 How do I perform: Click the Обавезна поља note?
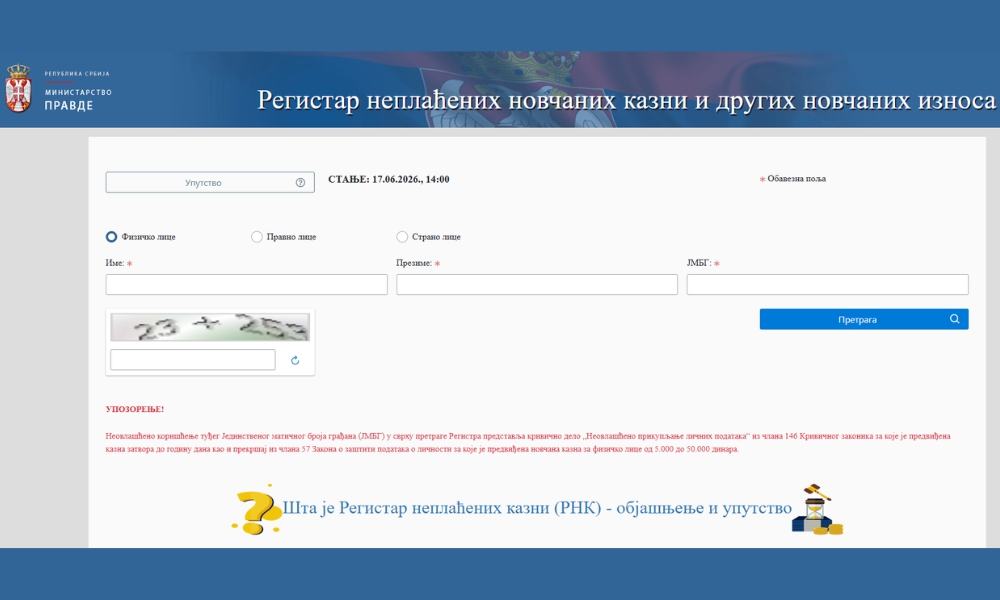pos(793,179)
